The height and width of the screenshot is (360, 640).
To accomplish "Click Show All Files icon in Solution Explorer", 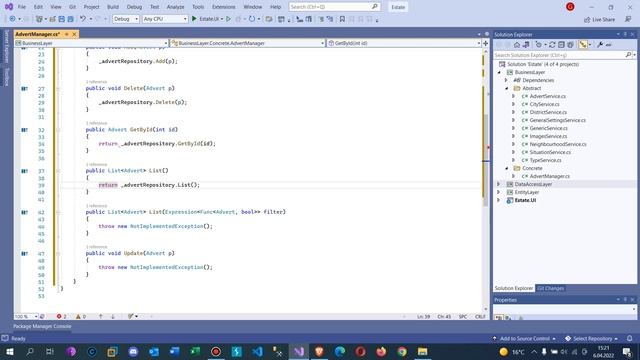I will coord(570,45).
